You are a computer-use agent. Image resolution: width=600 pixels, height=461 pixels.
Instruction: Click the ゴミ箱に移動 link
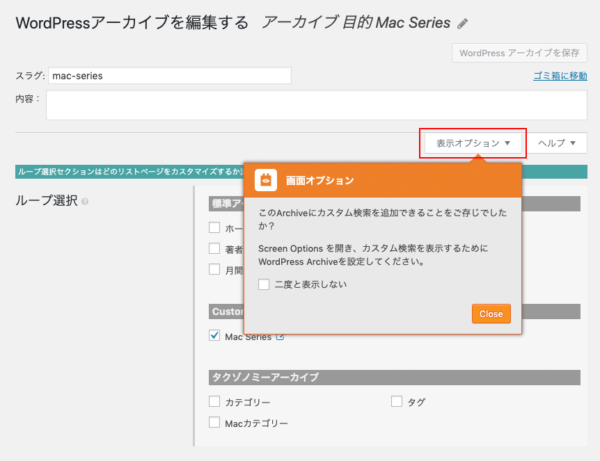coord(560,76)
